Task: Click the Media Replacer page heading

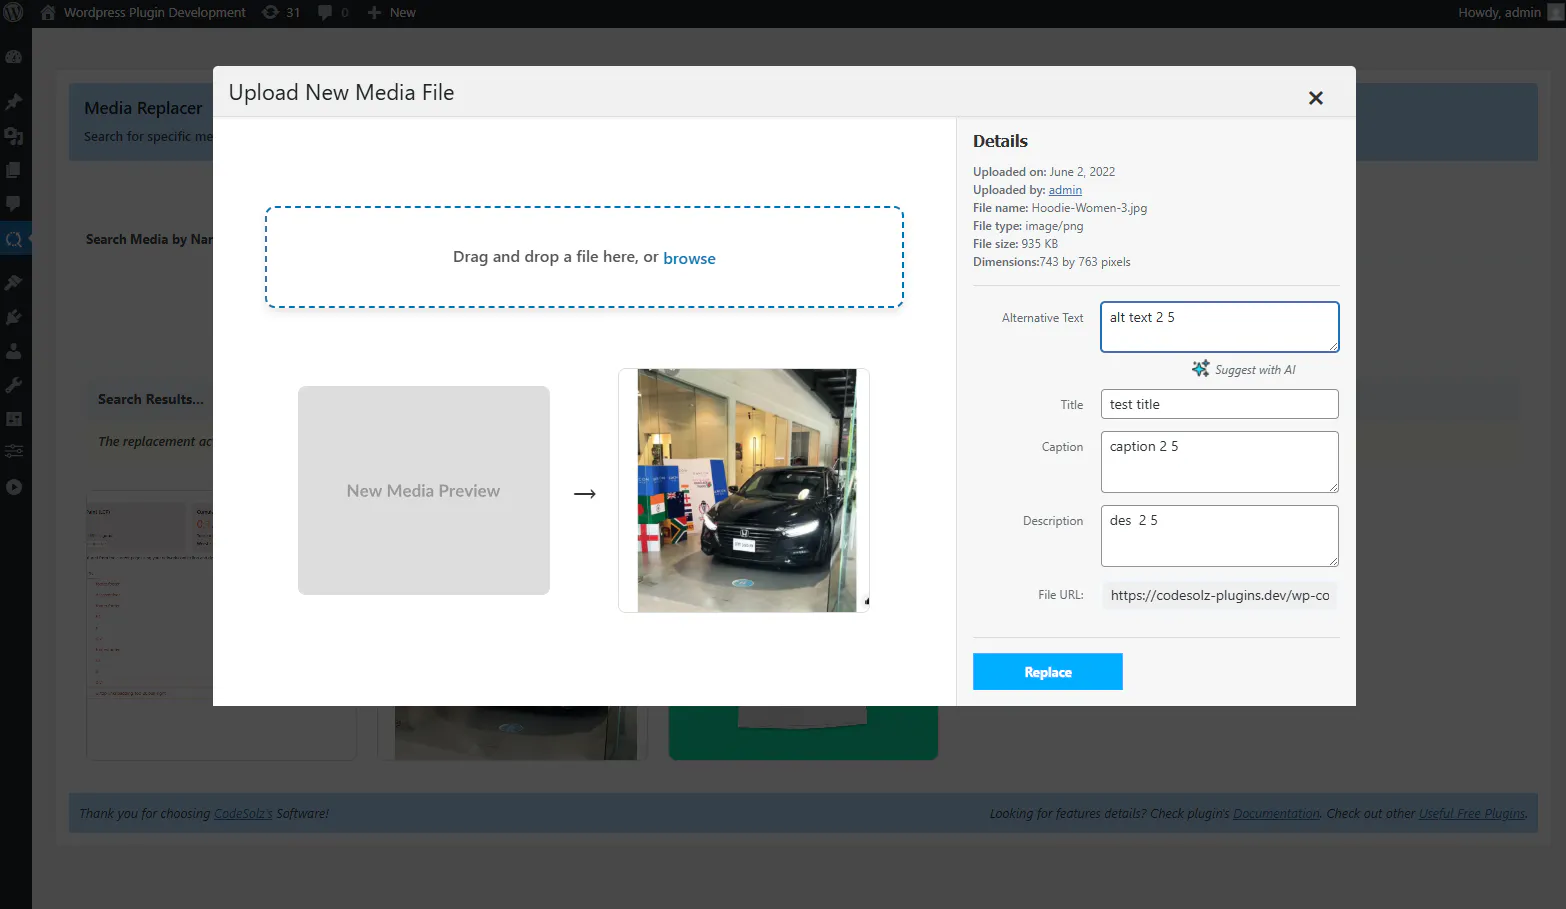Action: pos(143,108)
